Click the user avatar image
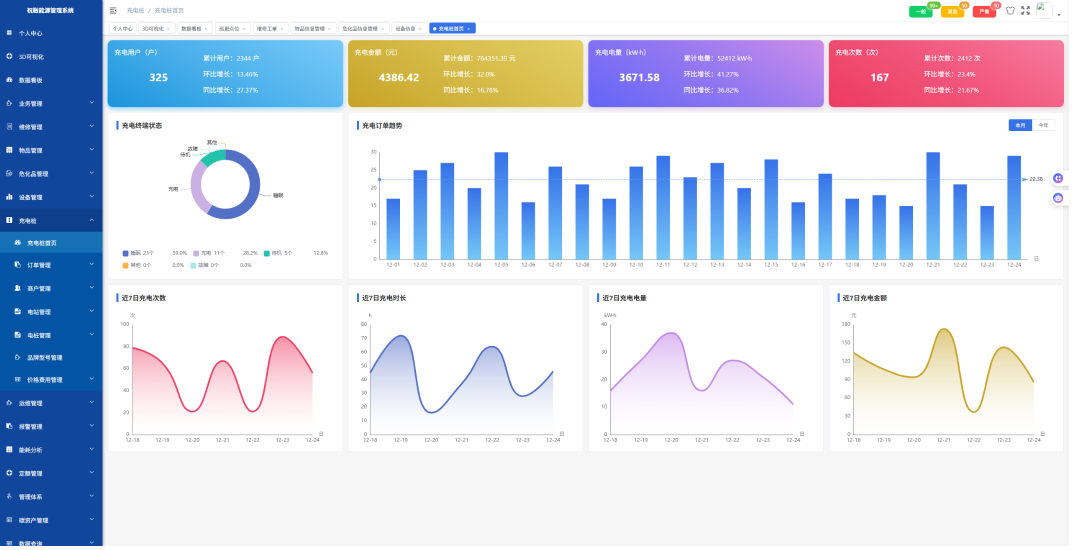The width and height of the screenshot is (1080, 550). tap(1044, 10)
